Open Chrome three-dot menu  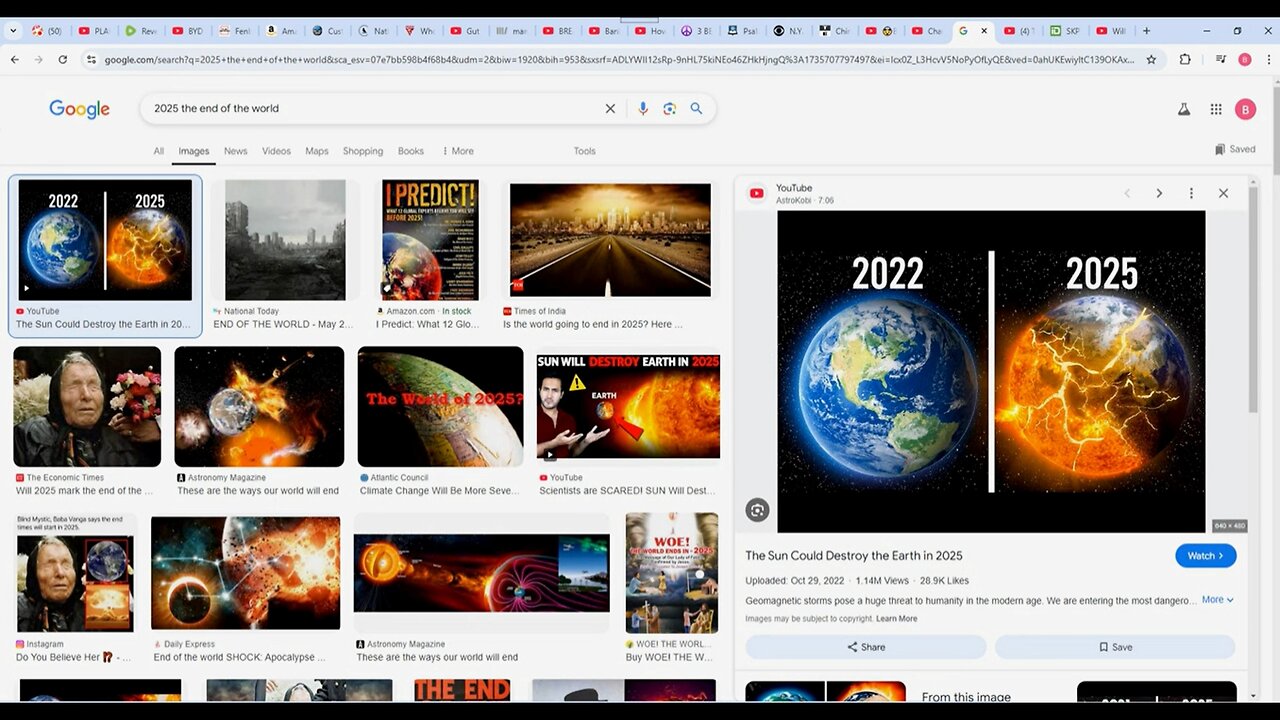[x=1268, y=60]
